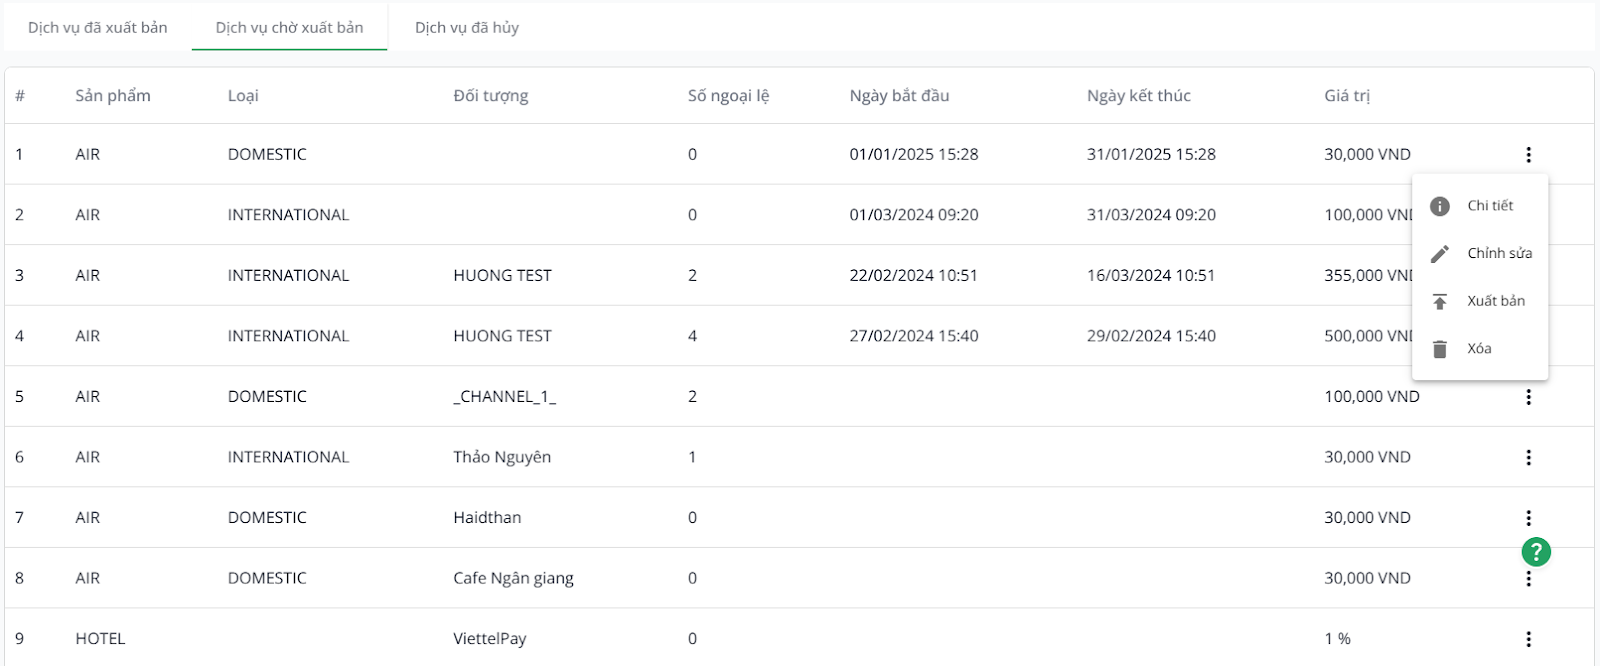Select the Dịch vụ chờ xuất bản tab
This screenshot has width=1600, height=666.
tap(289, 28)
